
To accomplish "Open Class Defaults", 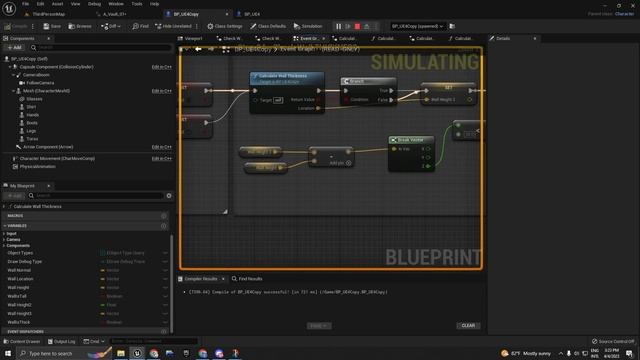I will pyautogui.click(x=268, y=26).
